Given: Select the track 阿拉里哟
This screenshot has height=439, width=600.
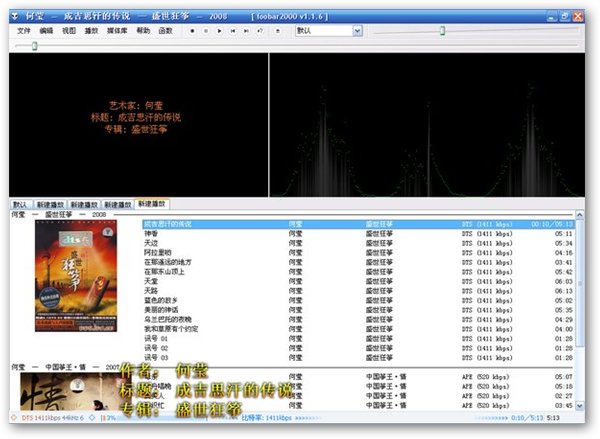Looking at the screenshot, I should [358, 253].
